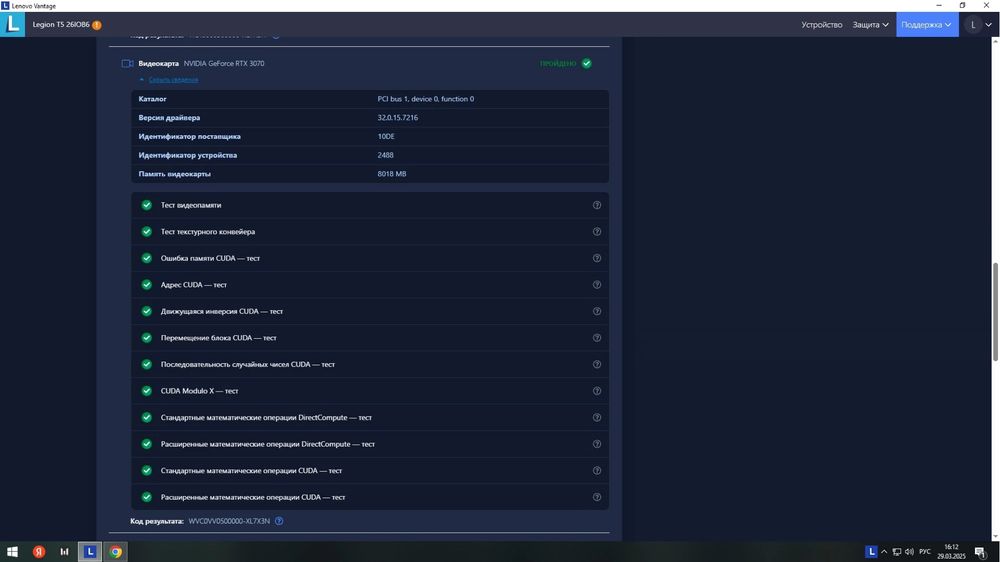Image resolution: width=1000 pixels, height=562 pixels.
Task: Open help for Последовательность случайных чисел CUDA
Action: click(597, 364)
